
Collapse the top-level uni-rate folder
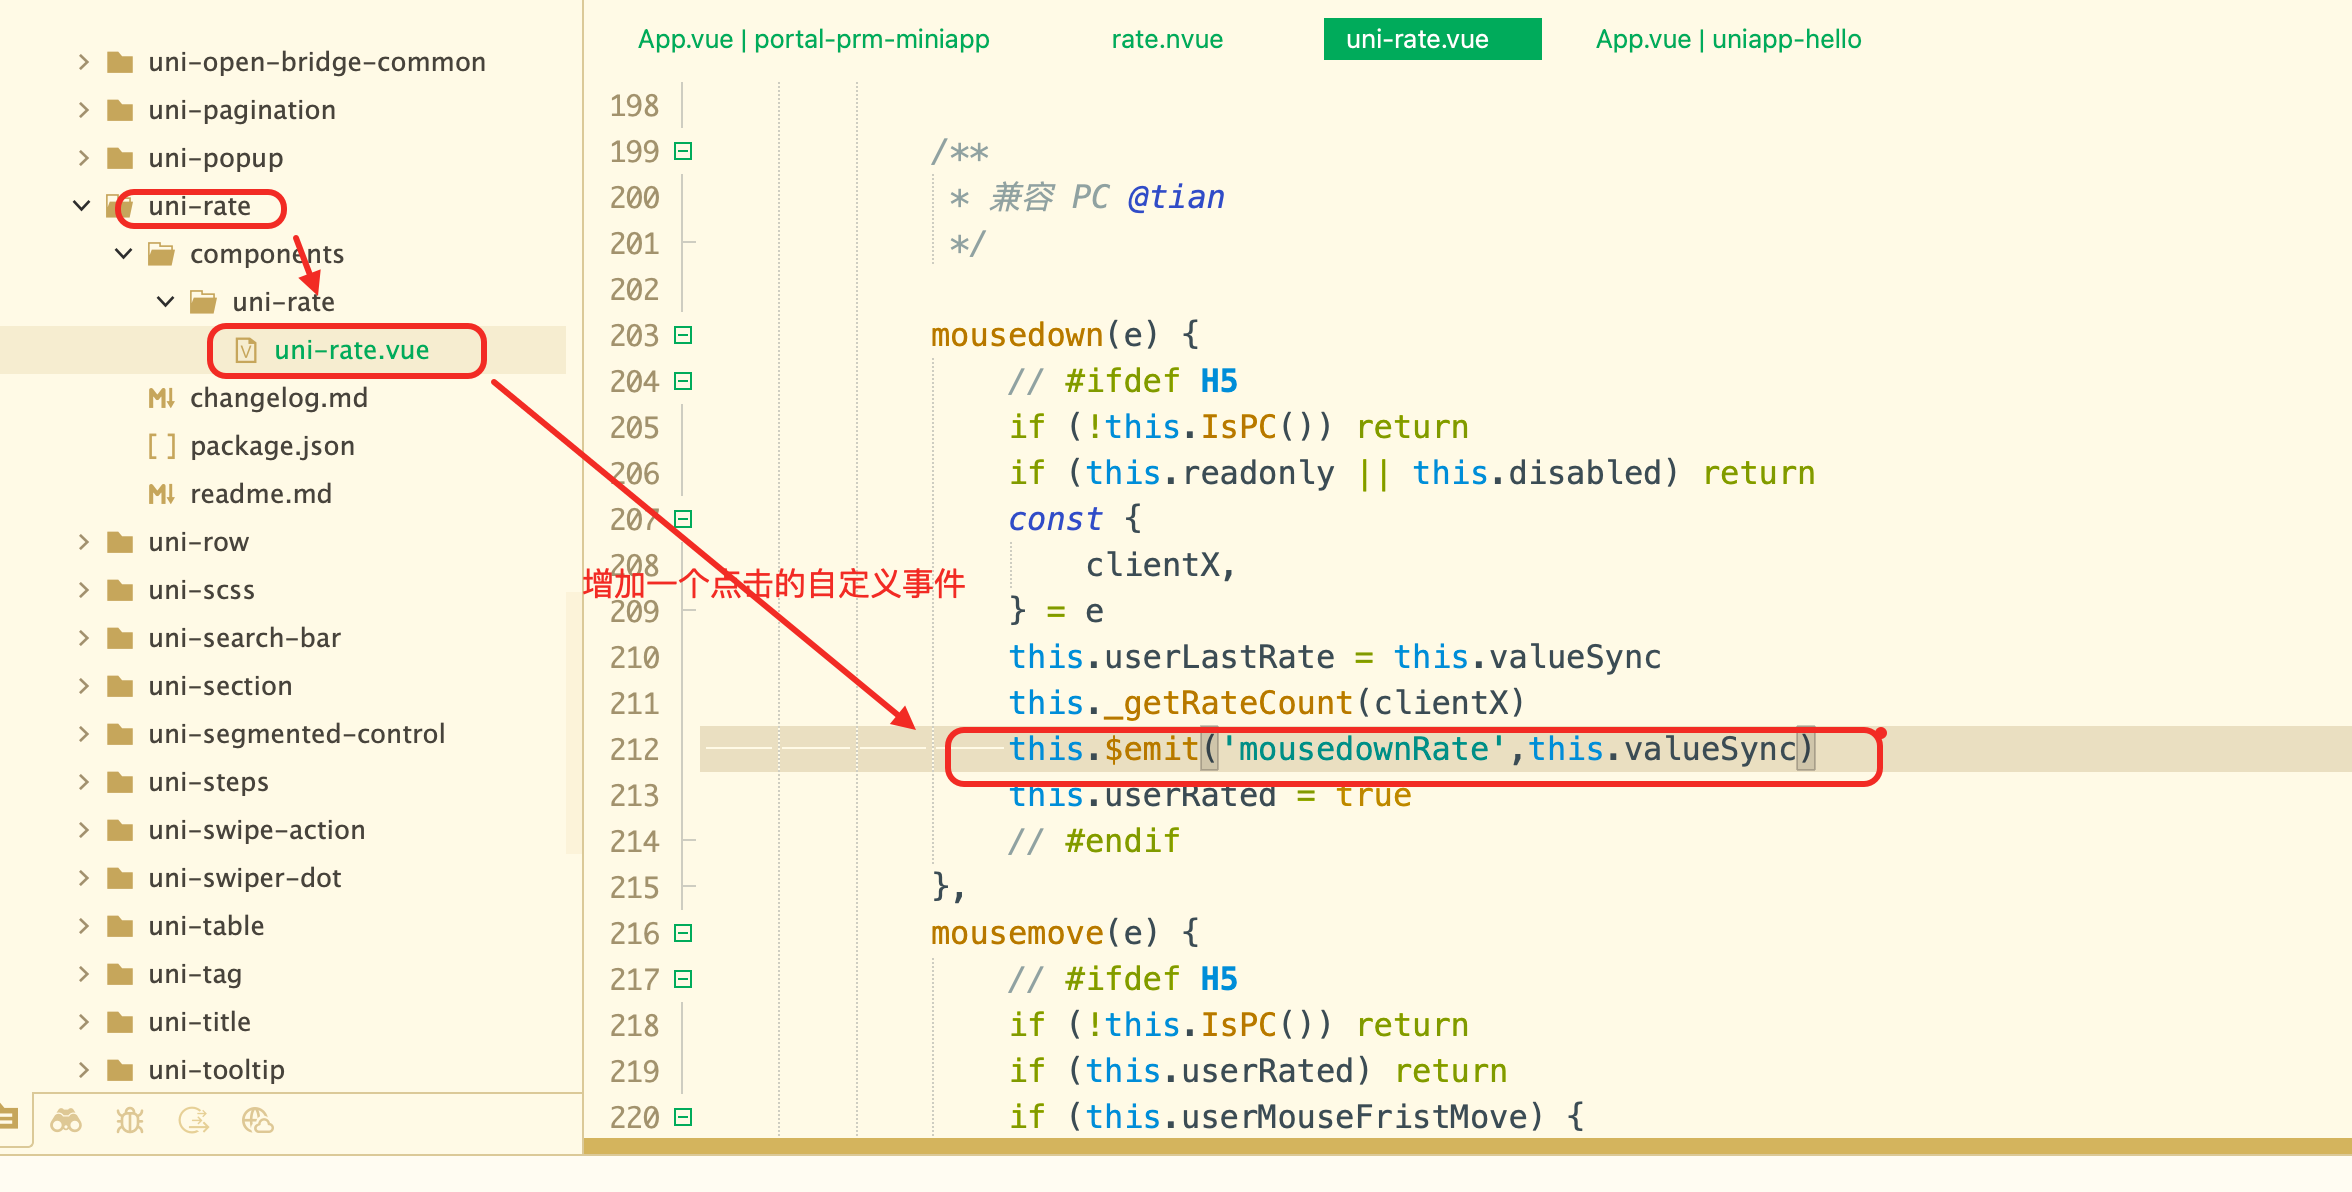(82, 206)
